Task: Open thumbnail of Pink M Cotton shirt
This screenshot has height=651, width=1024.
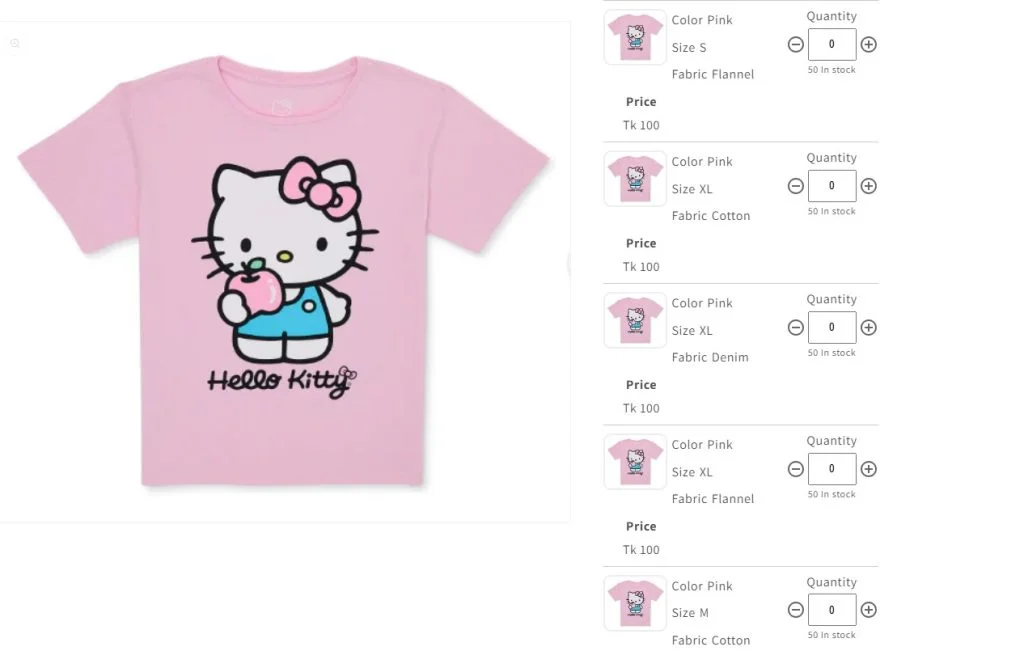Action: coord(635,603)
